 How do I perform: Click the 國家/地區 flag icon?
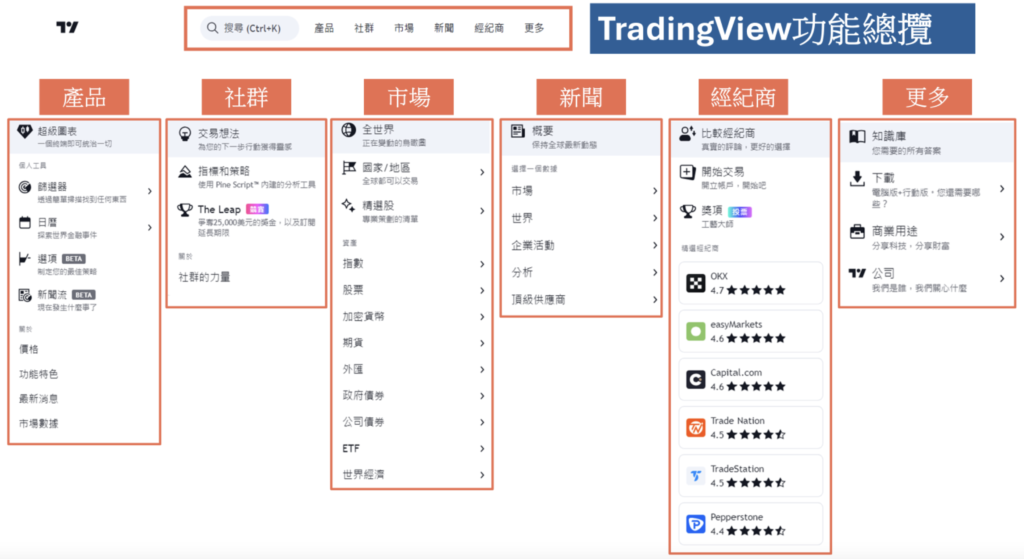pos(349,168)
